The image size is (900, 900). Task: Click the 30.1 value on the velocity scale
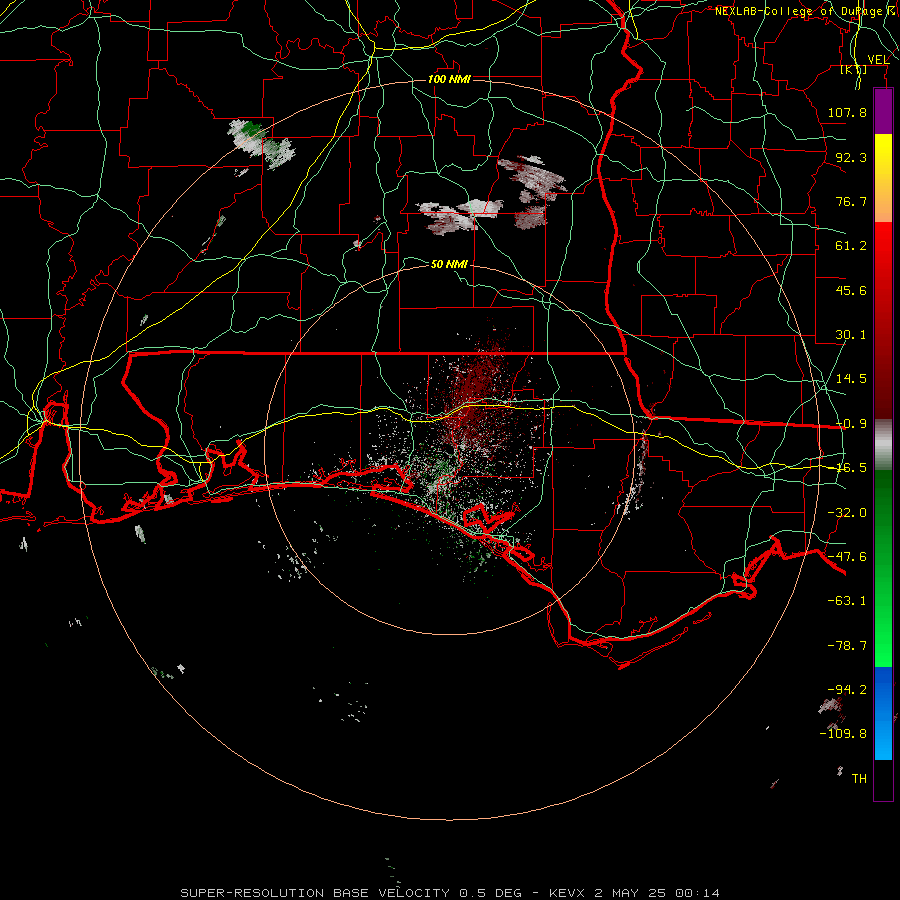pyautogui.click(x=851, y=335)
